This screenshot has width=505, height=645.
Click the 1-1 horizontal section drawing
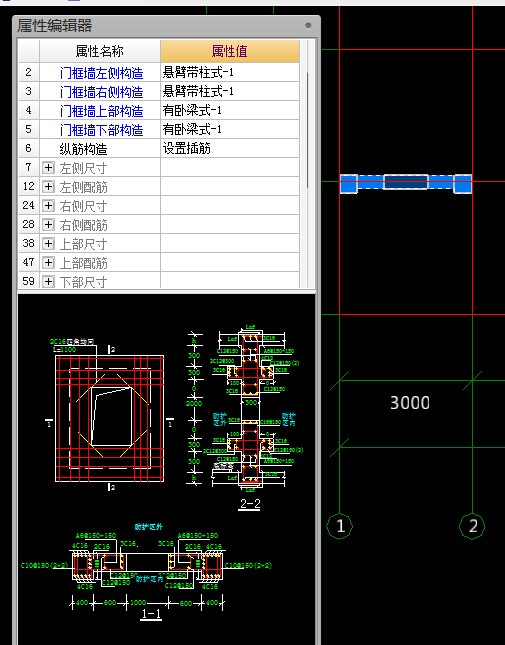(148, 565)
